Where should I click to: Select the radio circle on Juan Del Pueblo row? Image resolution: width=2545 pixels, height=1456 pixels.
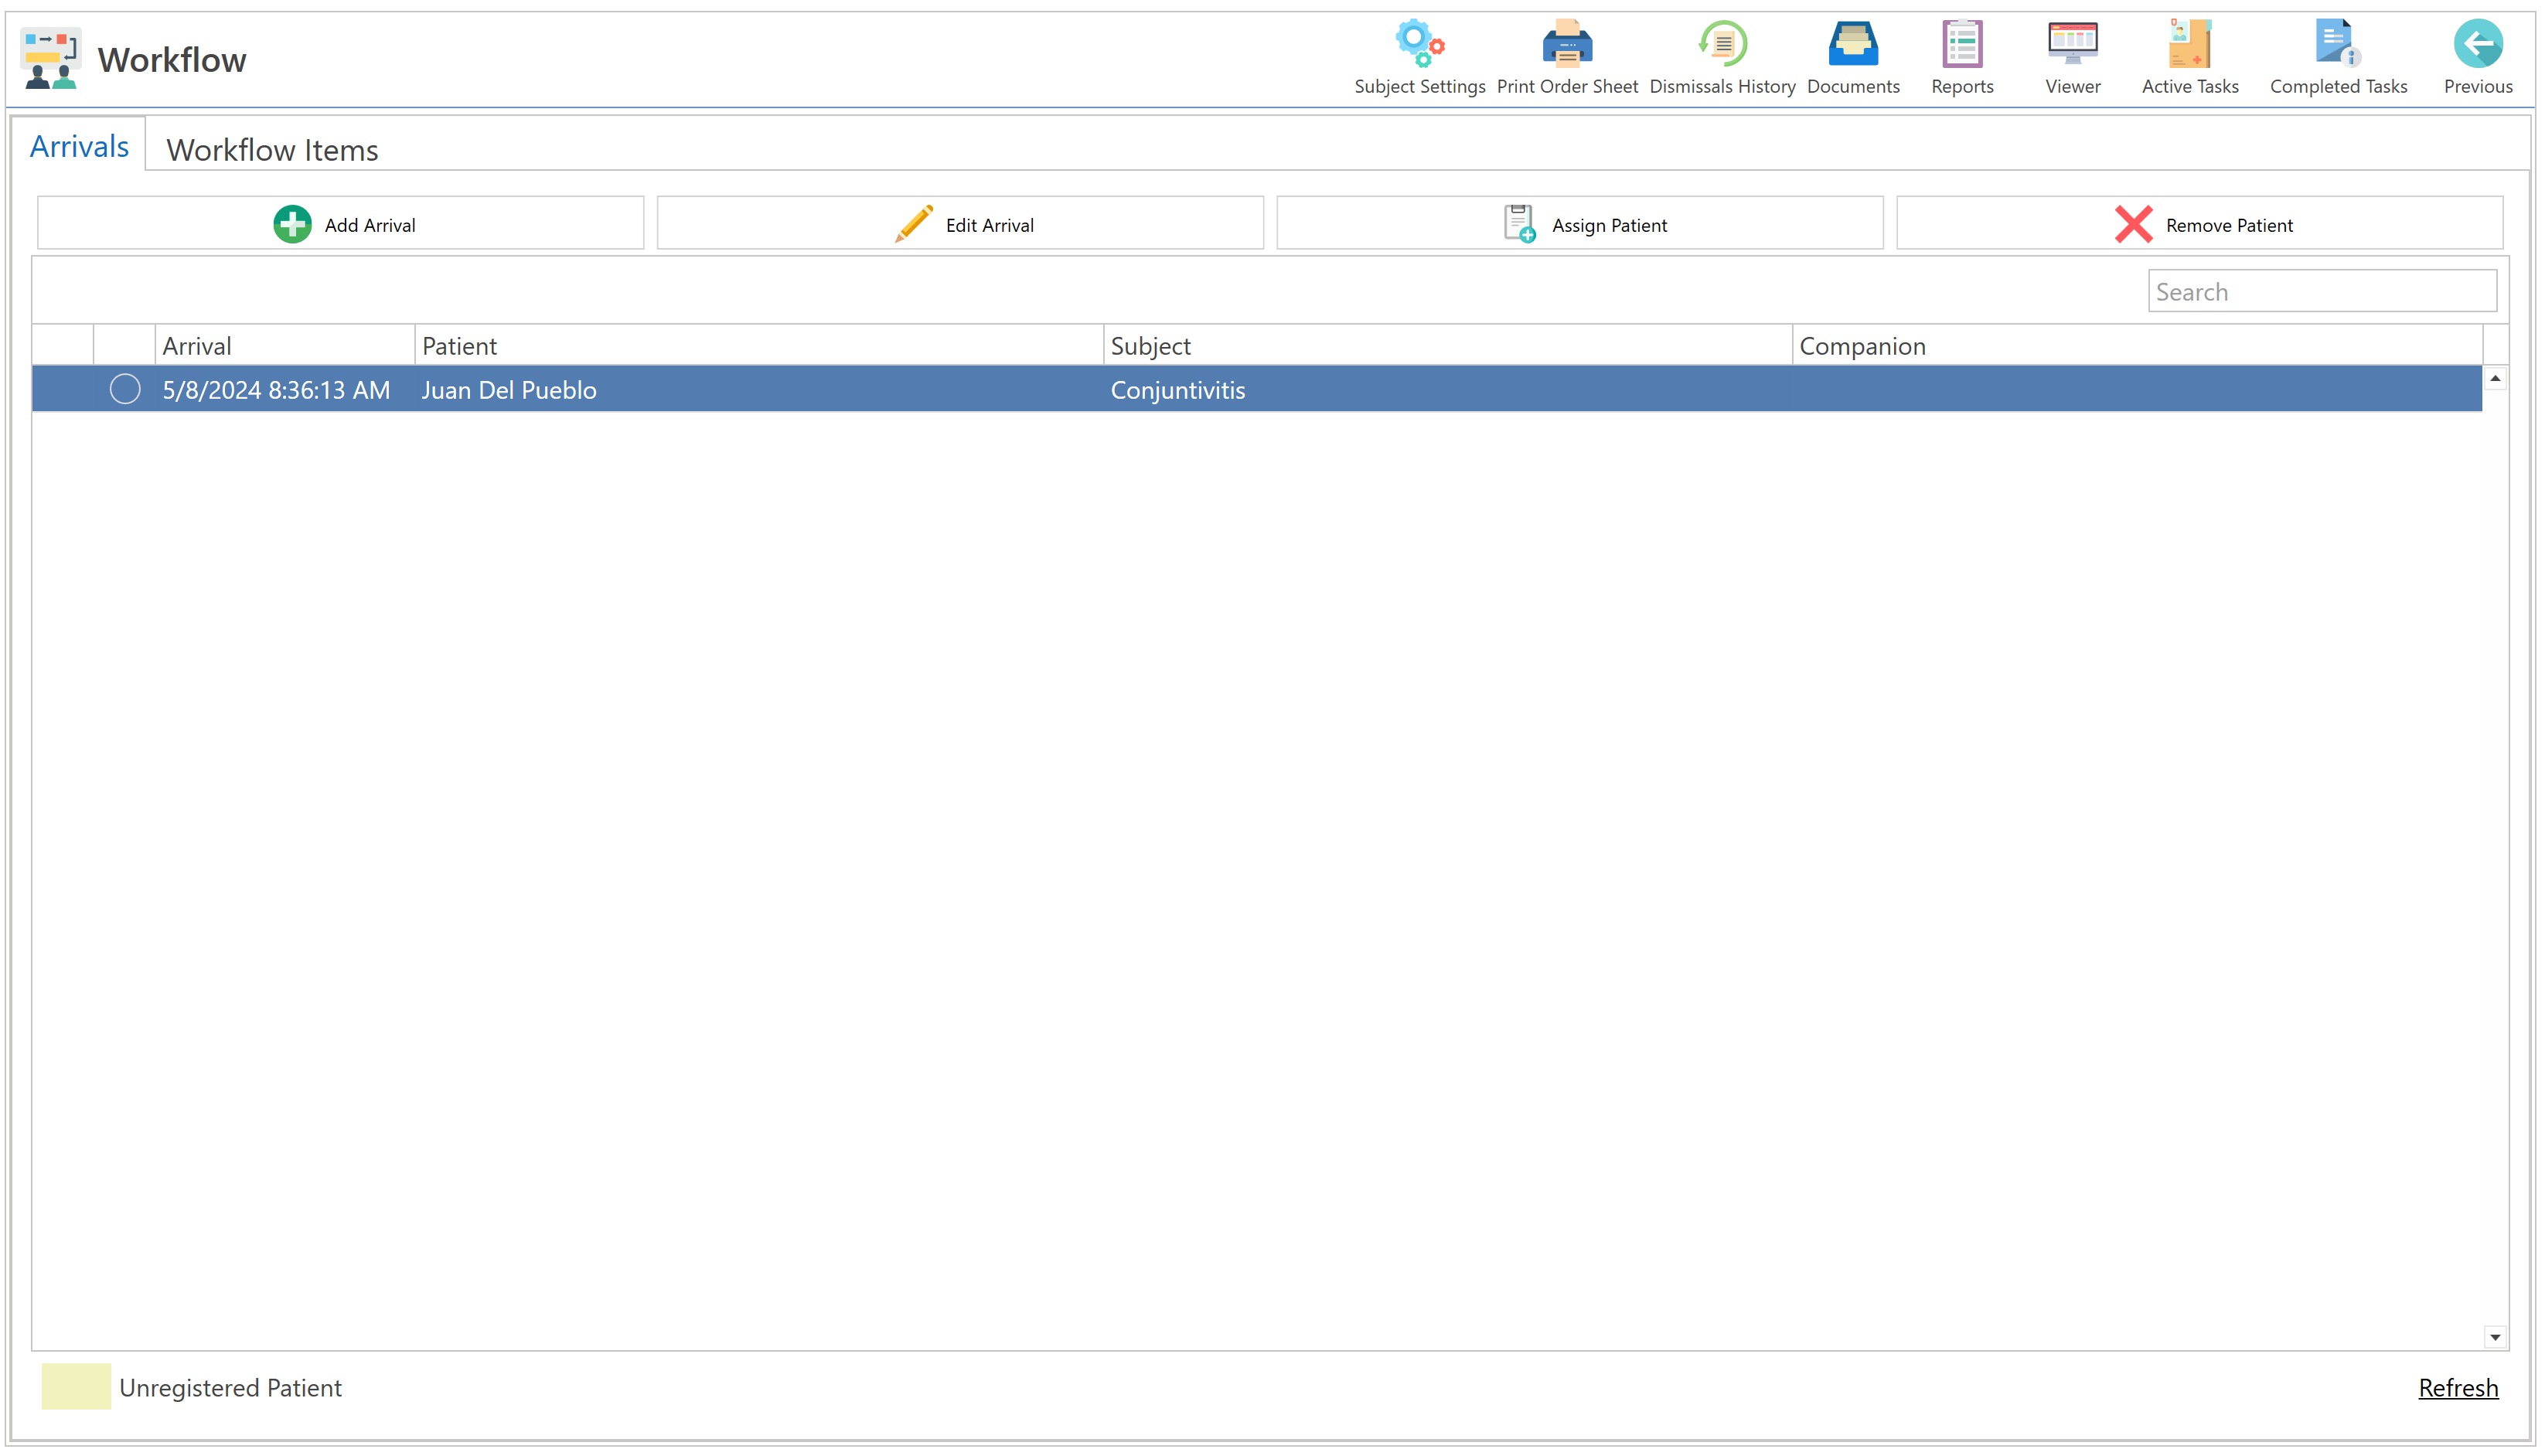click(125, 389)
